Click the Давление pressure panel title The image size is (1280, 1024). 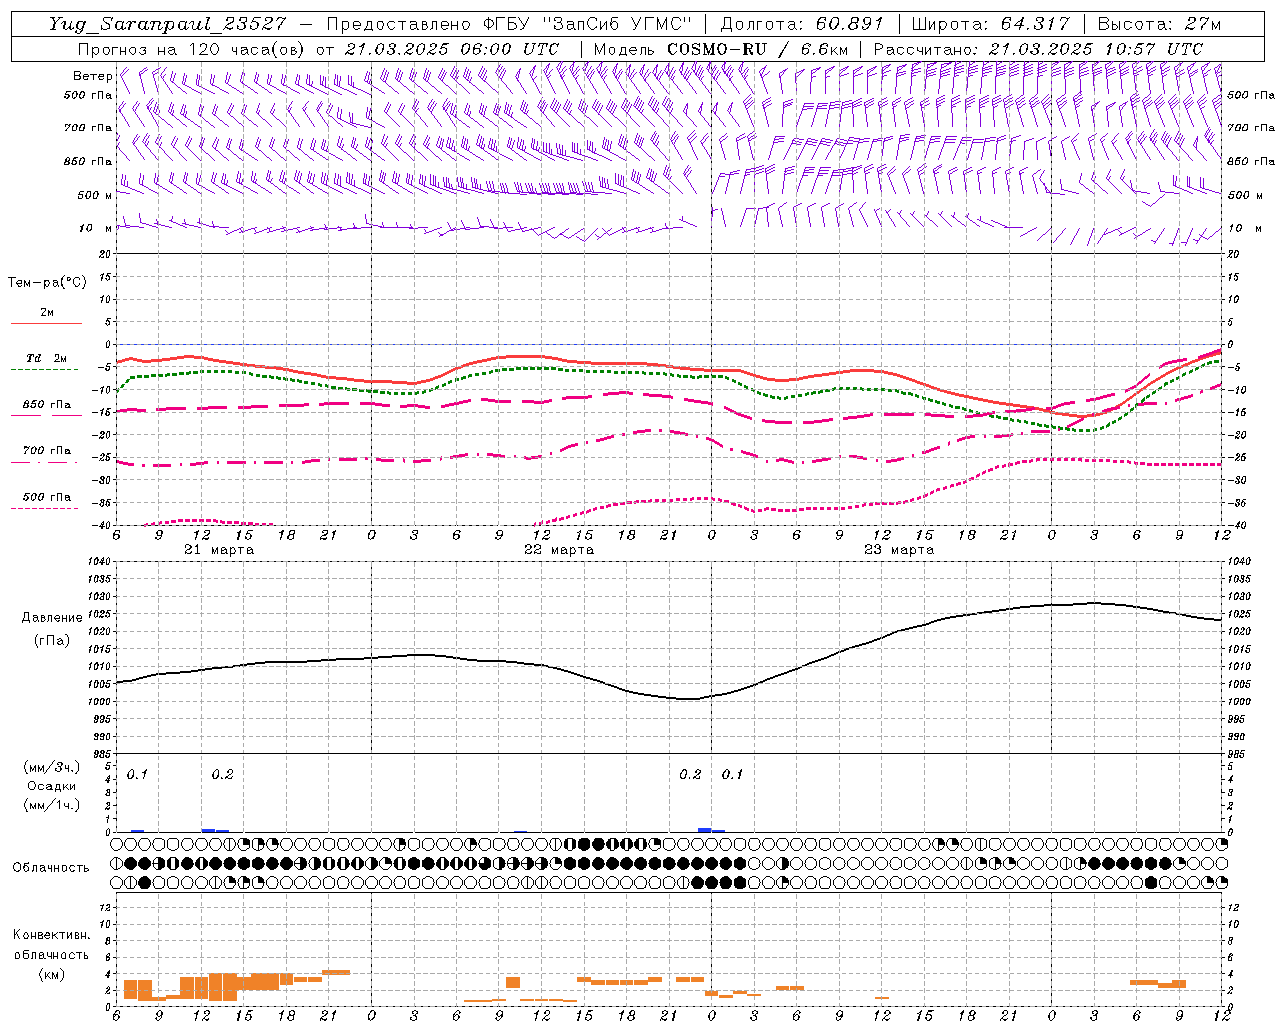pyautogui.click(x=52, y=618)
